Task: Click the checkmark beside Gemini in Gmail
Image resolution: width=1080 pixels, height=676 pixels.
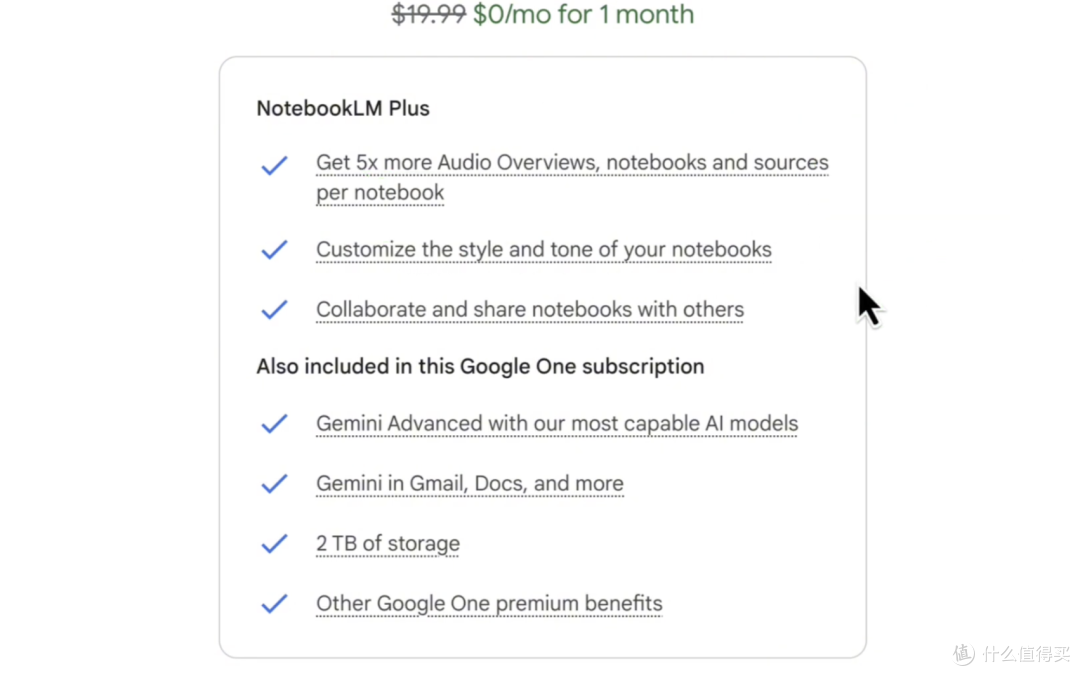Action: click(x=273, y=483)
